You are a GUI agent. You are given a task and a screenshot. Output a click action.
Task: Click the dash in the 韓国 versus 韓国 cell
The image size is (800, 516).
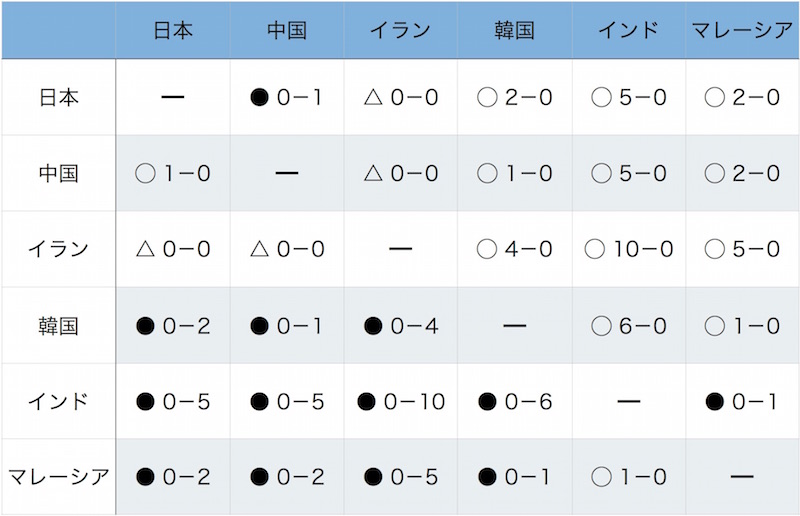pos(515,326)
